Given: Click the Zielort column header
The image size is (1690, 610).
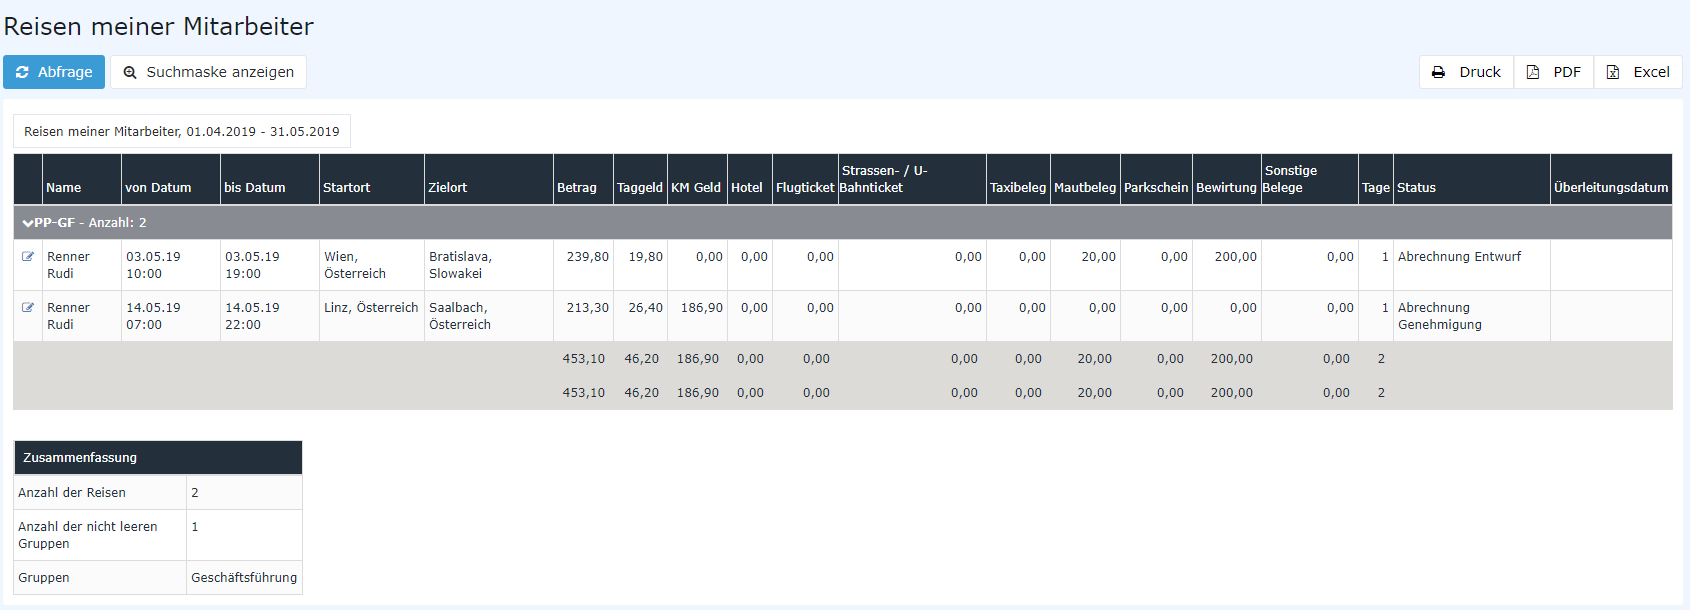Looking at the screenshot, I should pos(448,188).
